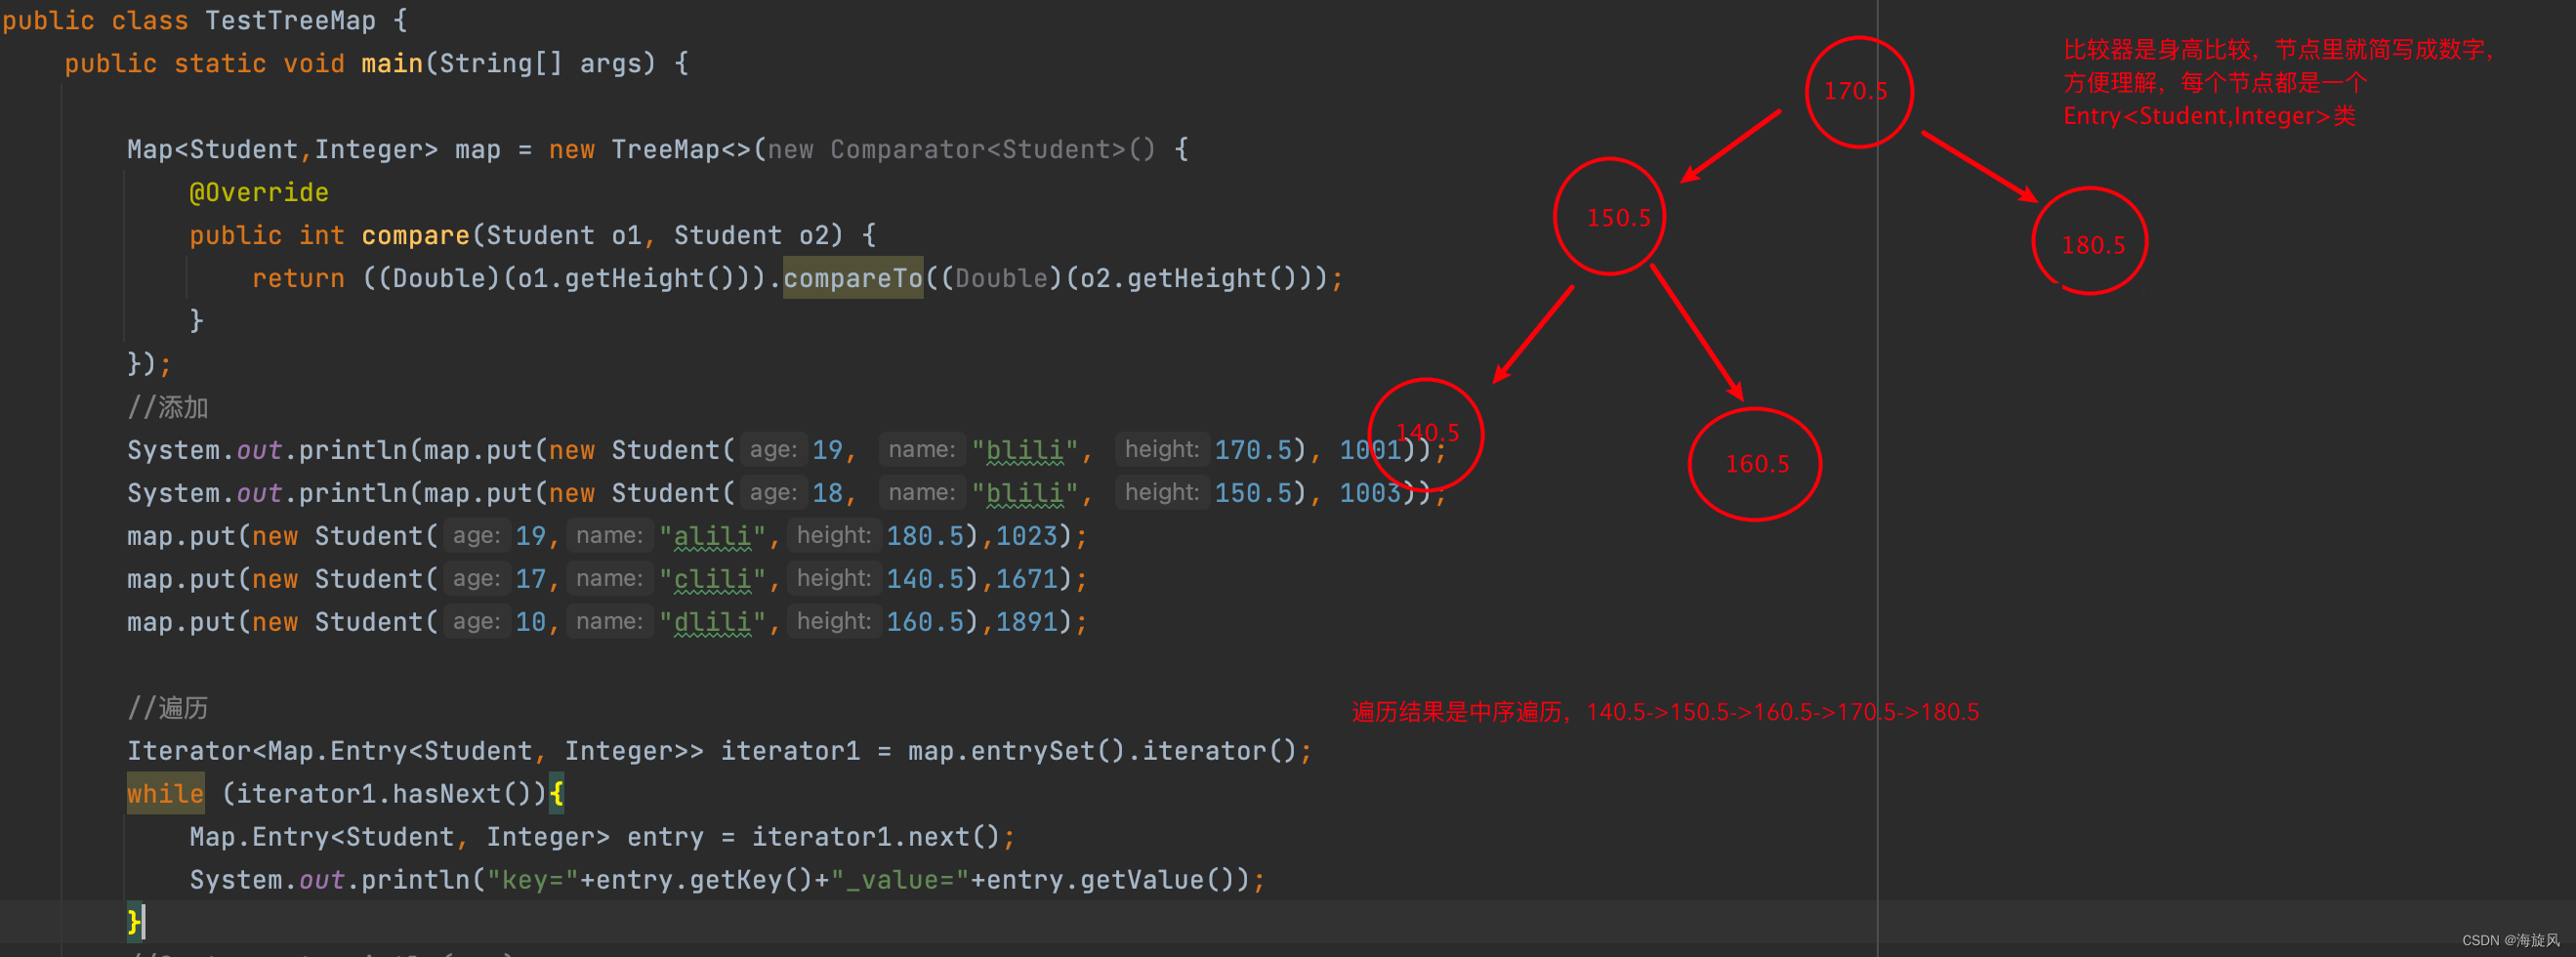The width and height of the screenshot is (2576, 957).
Task: Click map.entrySet().iterator() expression
Action: pos(1103,751)
